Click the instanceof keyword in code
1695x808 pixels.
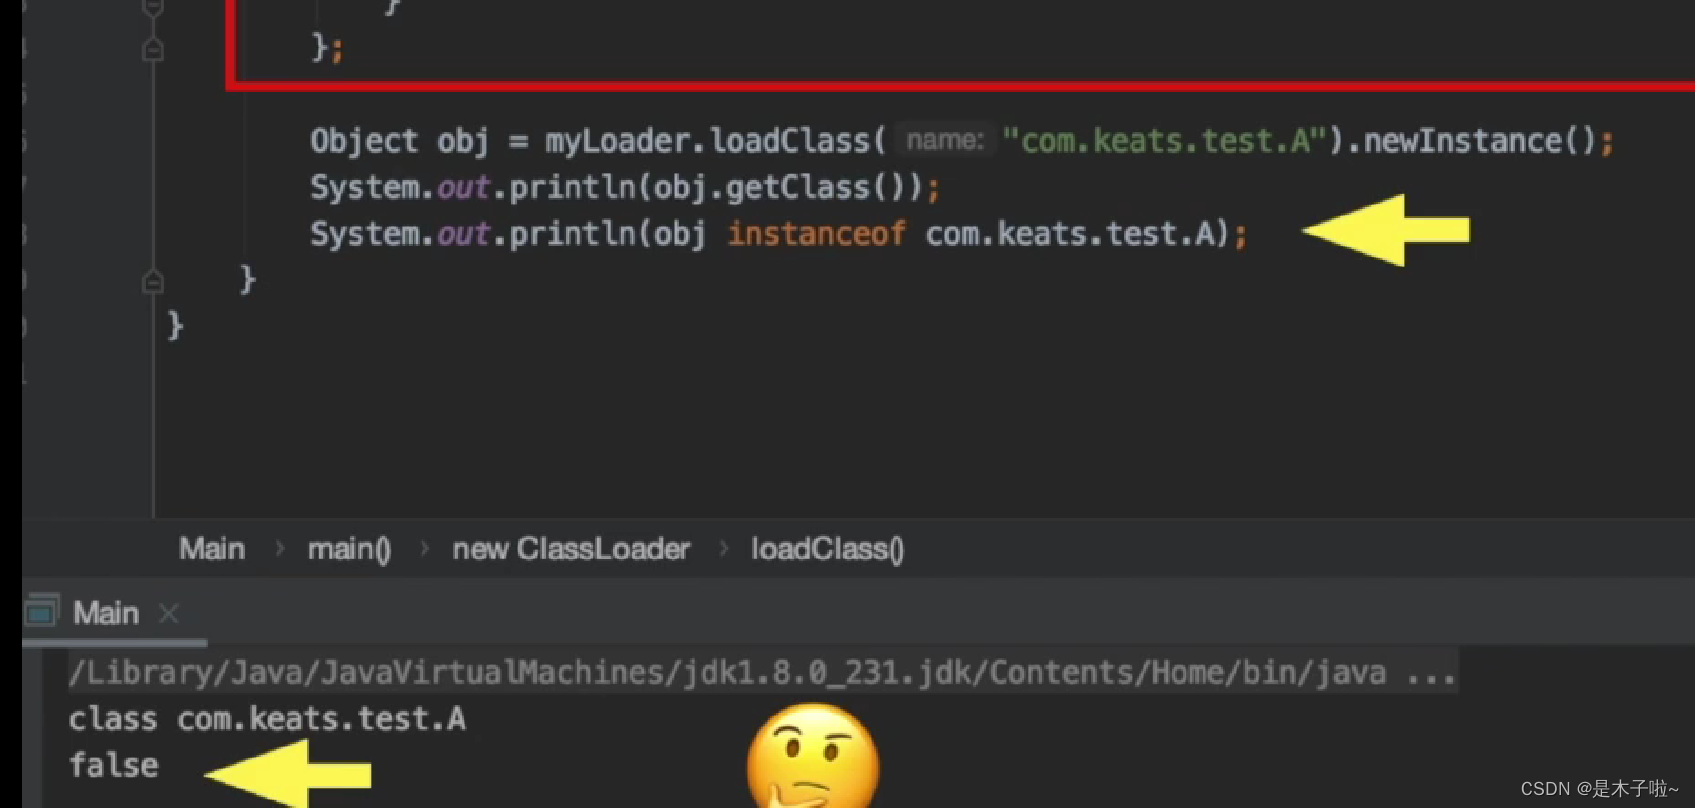pos(816,234)
